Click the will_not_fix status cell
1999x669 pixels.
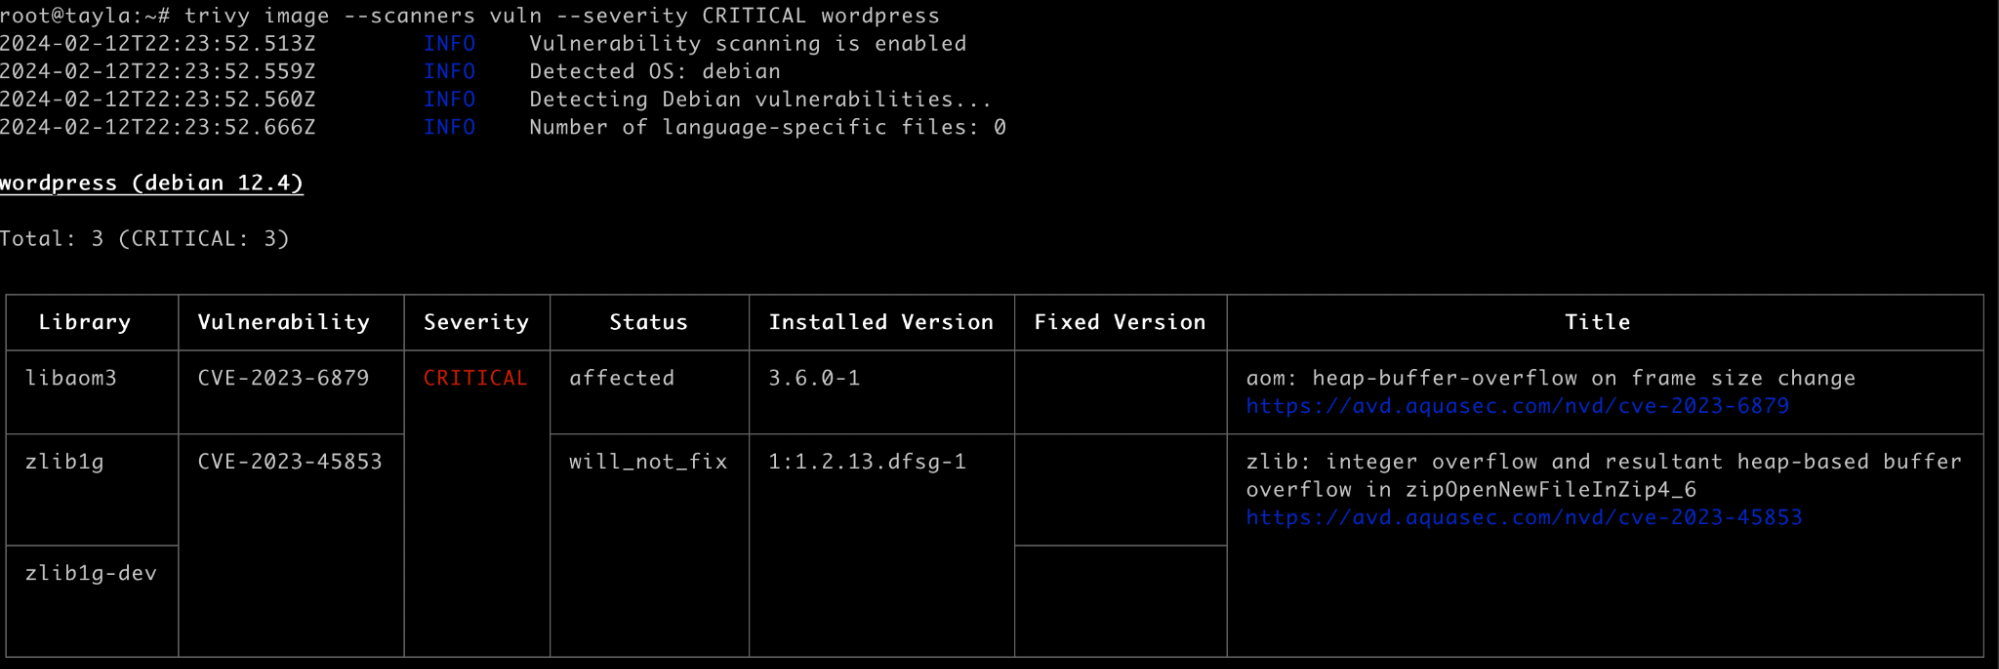click(648, 461)
